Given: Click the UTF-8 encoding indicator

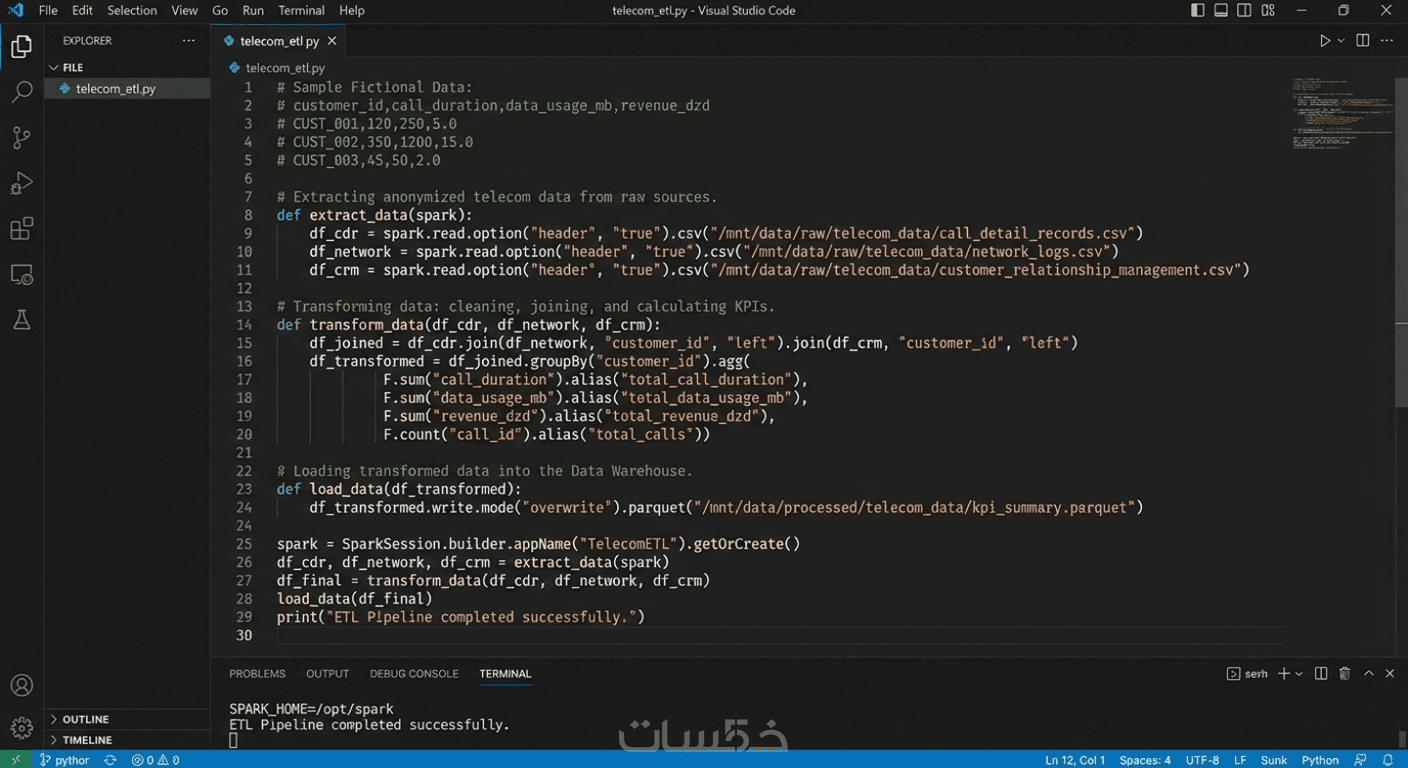Looking at the screenshot, I should tap(1202, 760).
